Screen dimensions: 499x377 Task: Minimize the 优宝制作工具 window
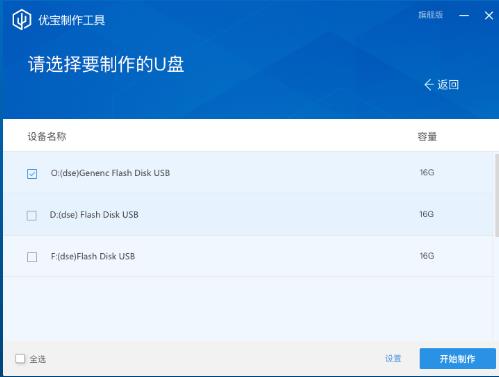(464, 15)
